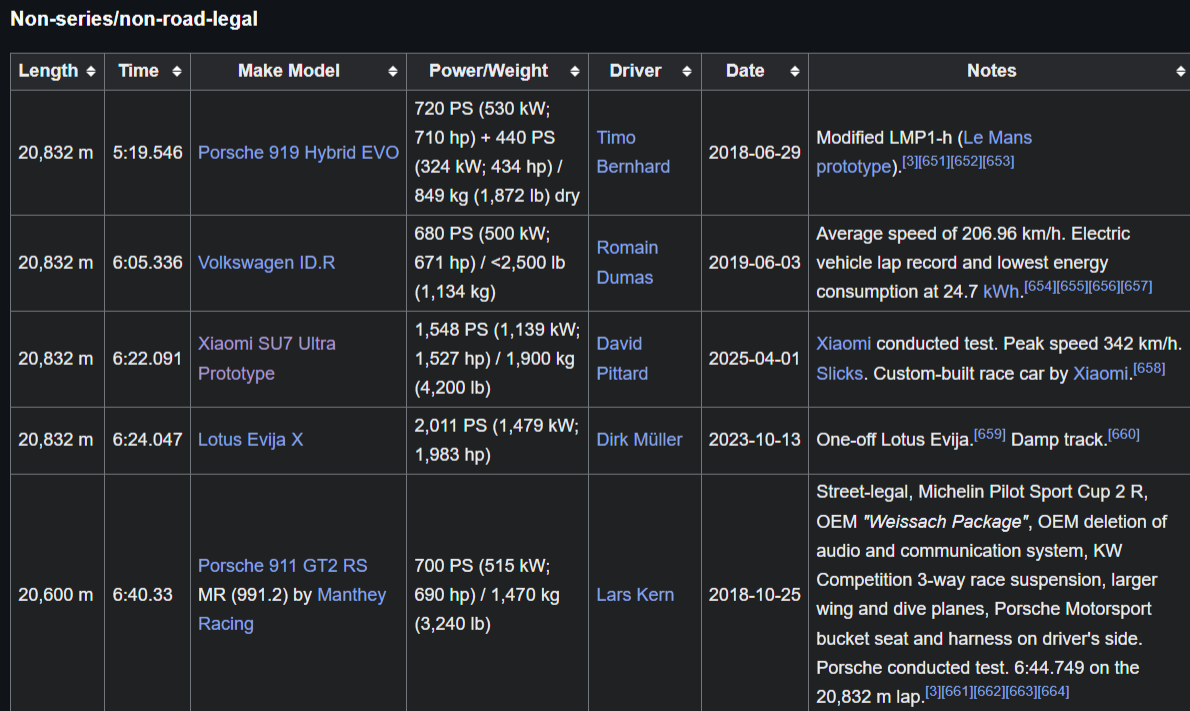Follow the Le Mans prototype link
This screenshot has width=1190, height=711.
coord(924,152)
